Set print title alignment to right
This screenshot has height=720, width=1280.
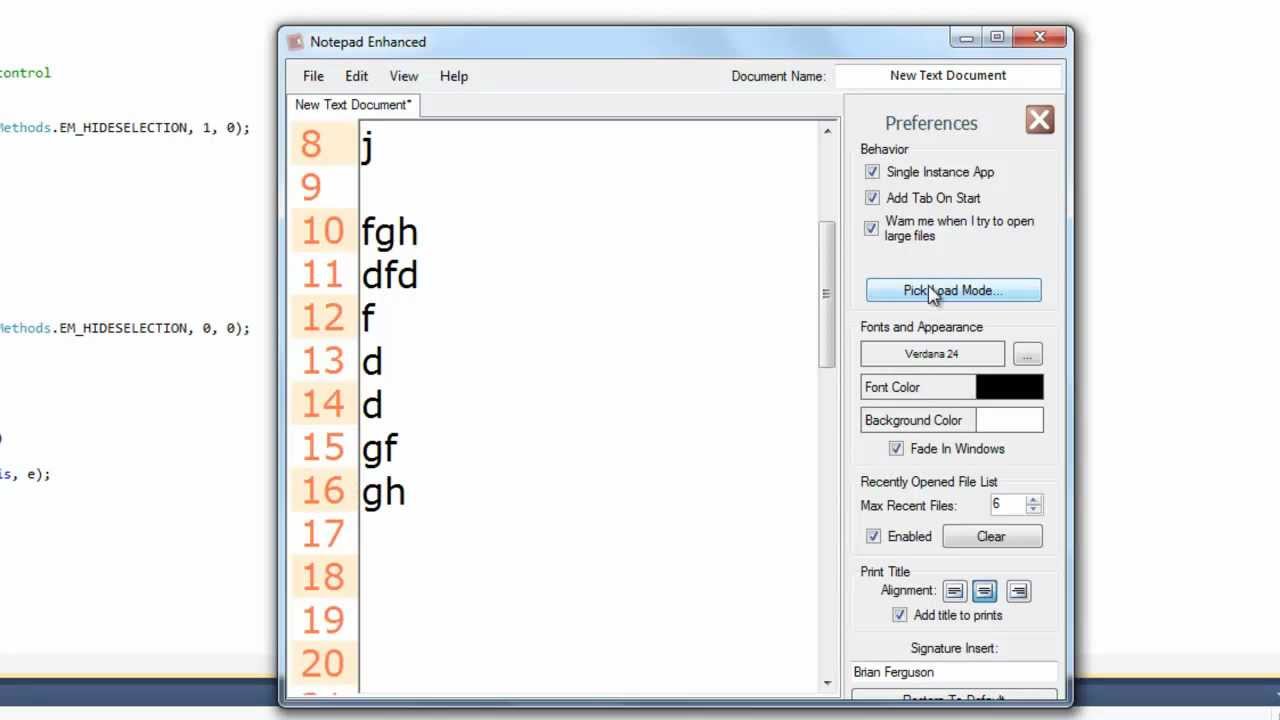pyautogui.click(x=1018, y=591)
